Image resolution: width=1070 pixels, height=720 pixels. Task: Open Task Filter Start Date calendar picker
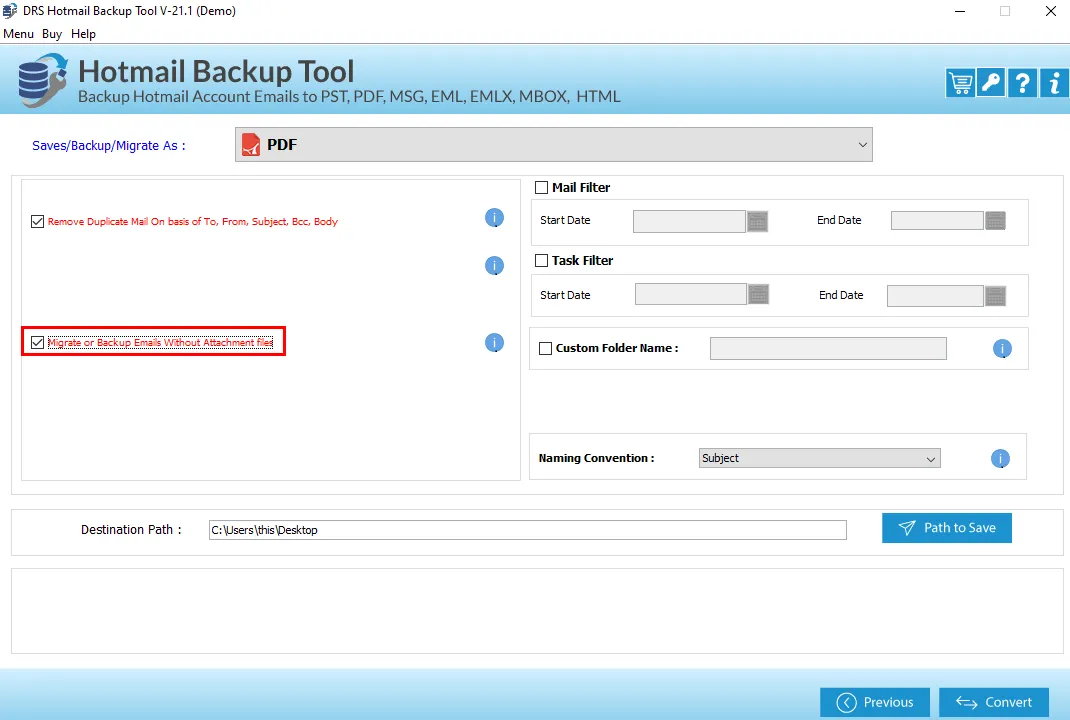pyautogui.click(x=759, y=294)
